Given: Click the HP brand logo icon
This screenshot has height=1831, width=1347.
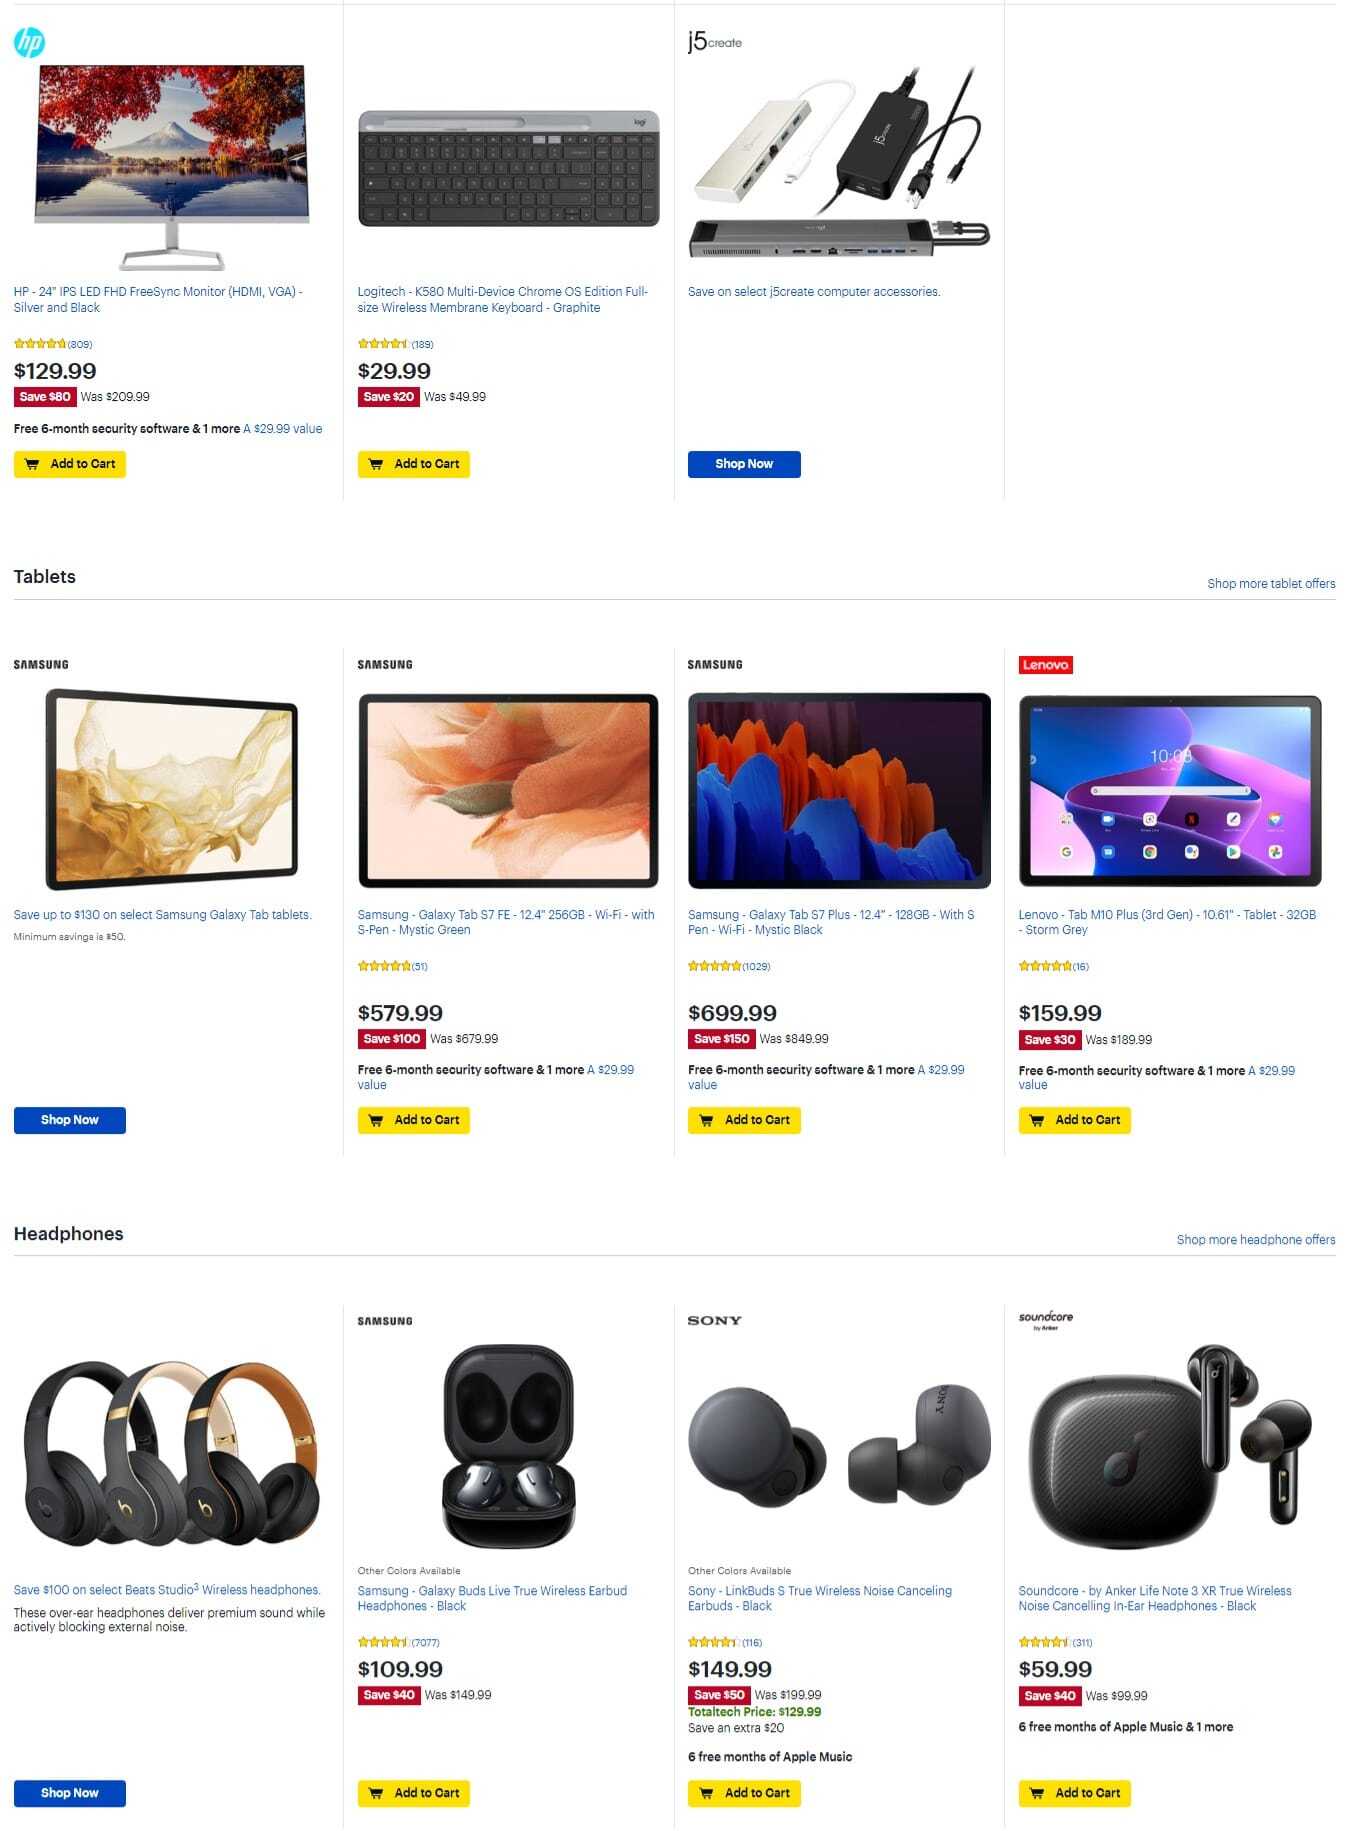Looking at the screenshot, I should 29,42.
